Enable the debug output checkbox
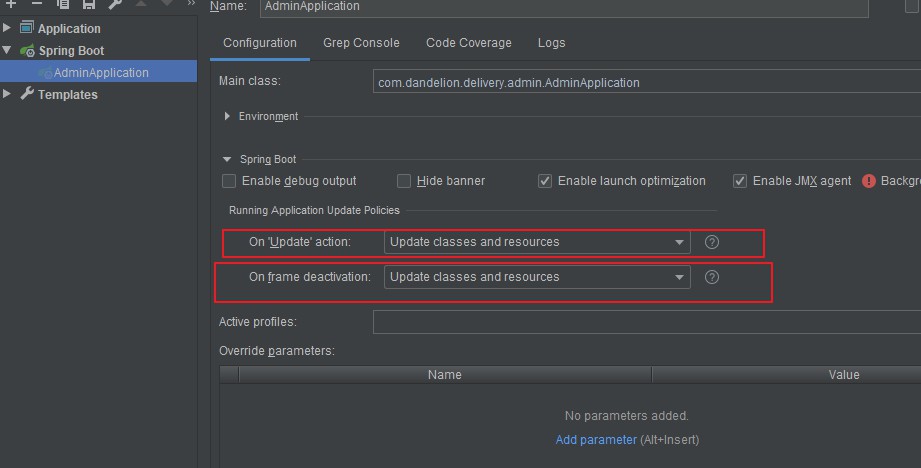921x468 pixels. [229, 181]
